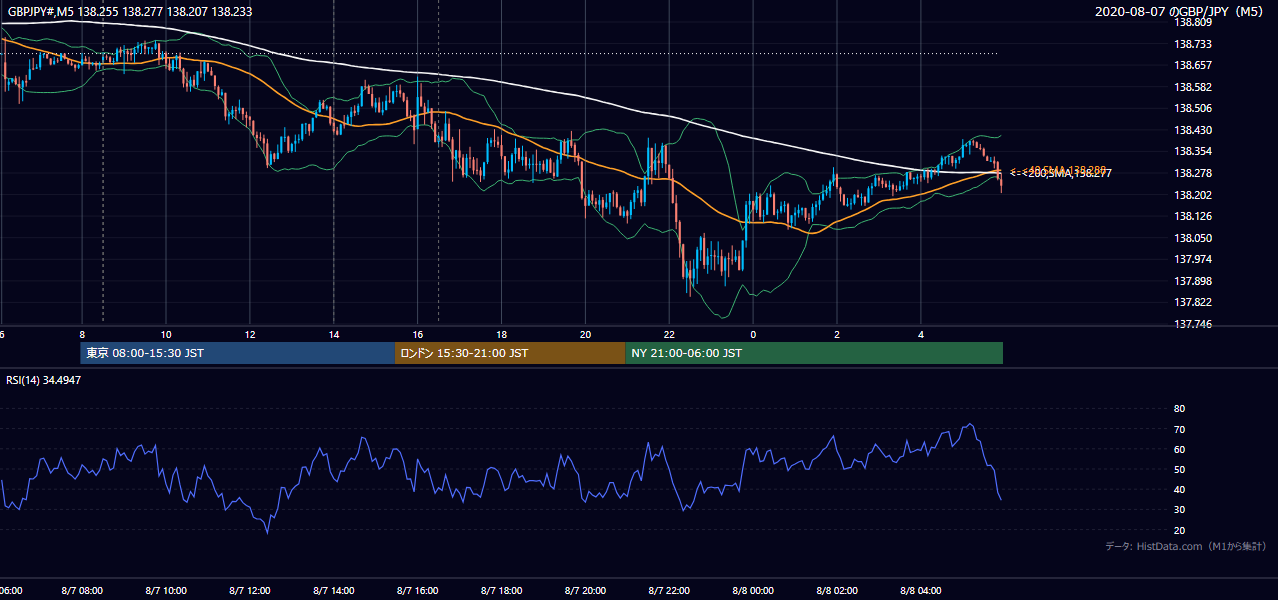Click hour mark 0 under price chart
Viewport: 1278px width, 600px height.
pos(753,335)
